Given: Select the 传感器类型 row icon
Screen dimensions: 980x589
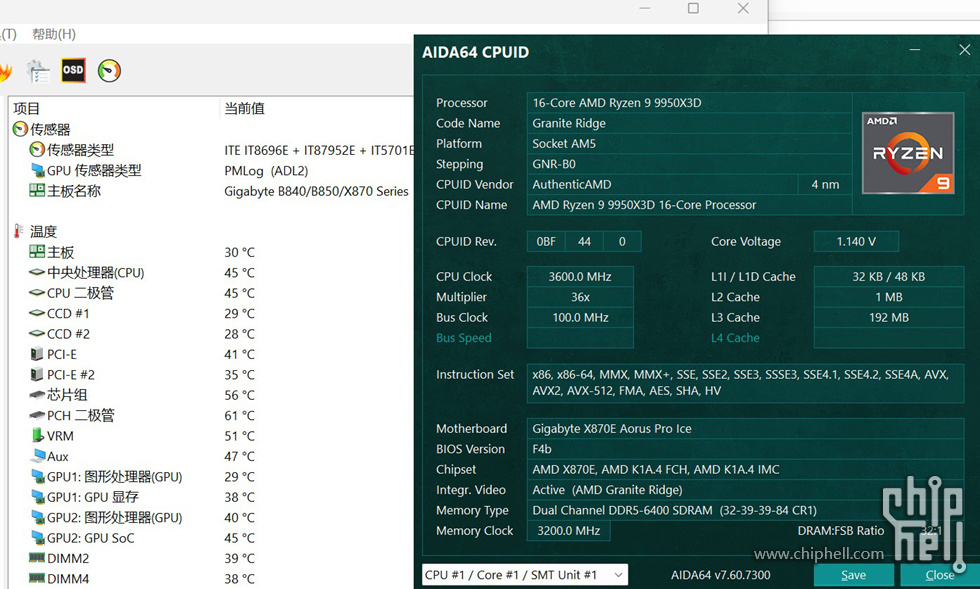Looking at the screenshot, I should click(x=37, y=149).
